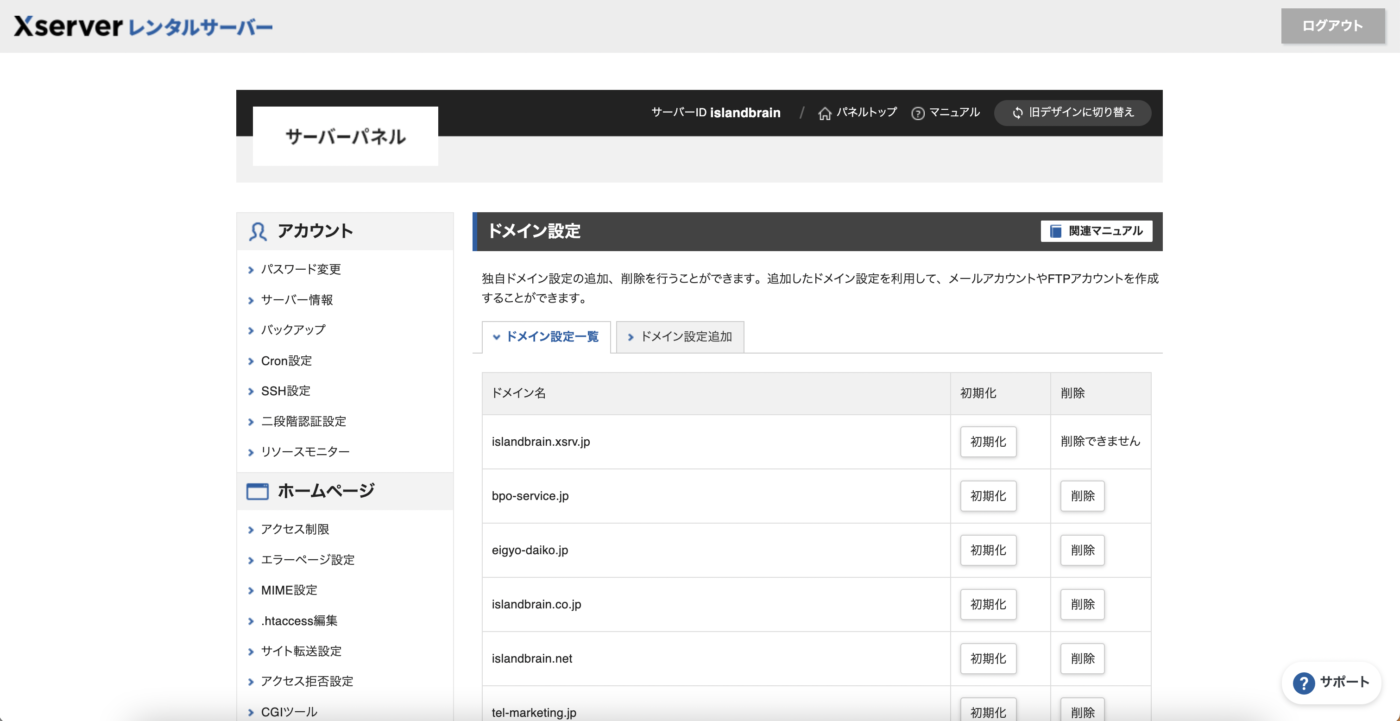1400x721 pixels.
Task: Open the サポート help button
Action: (1331, 683)
